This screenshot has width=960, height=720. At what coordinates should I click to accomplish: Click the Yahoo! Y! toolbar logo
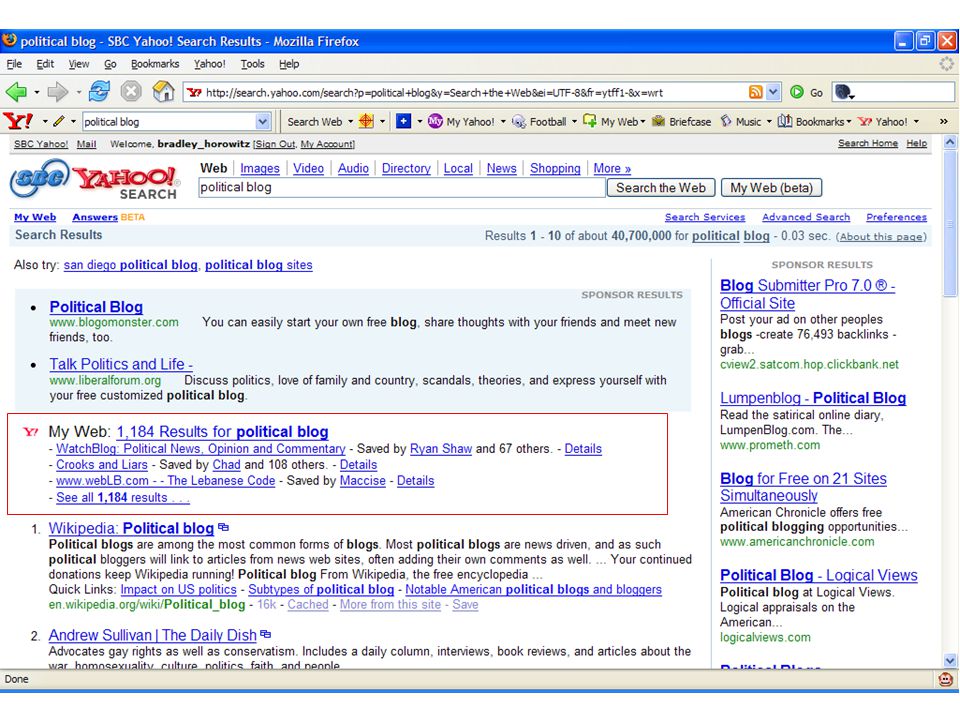click(18, 121)
